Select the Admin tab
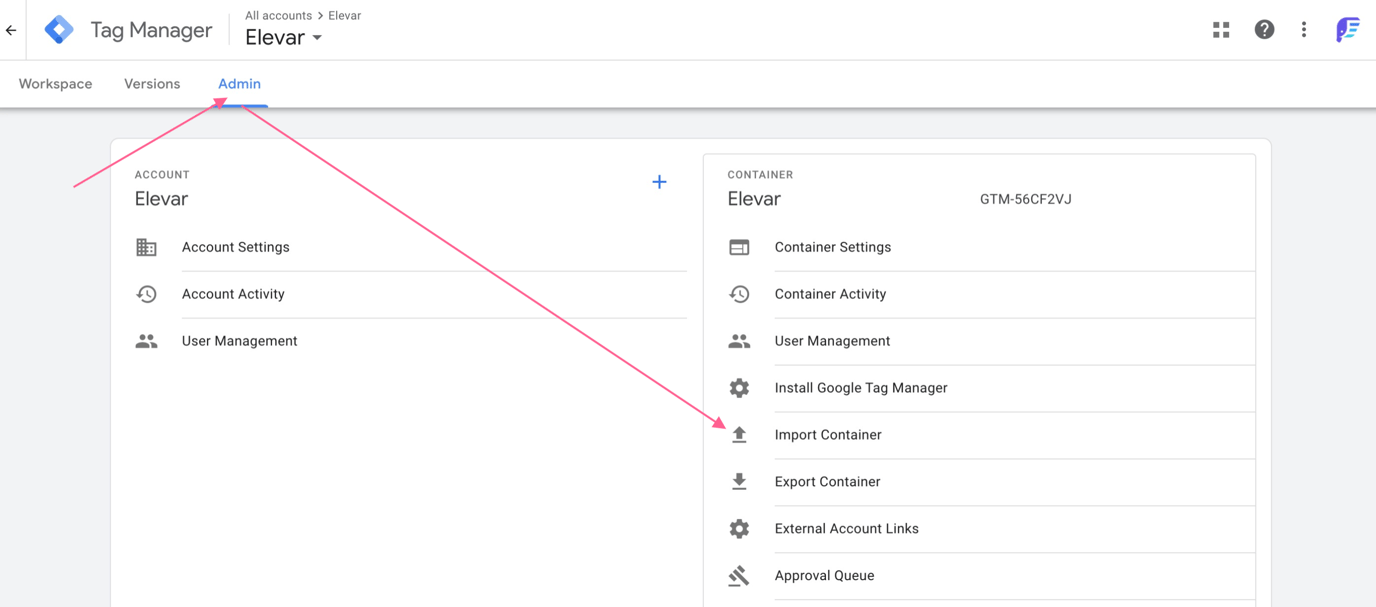Image resolution: width=1376 pixels, height=607 pixels. pyautogui.click(x=240, y=84)
